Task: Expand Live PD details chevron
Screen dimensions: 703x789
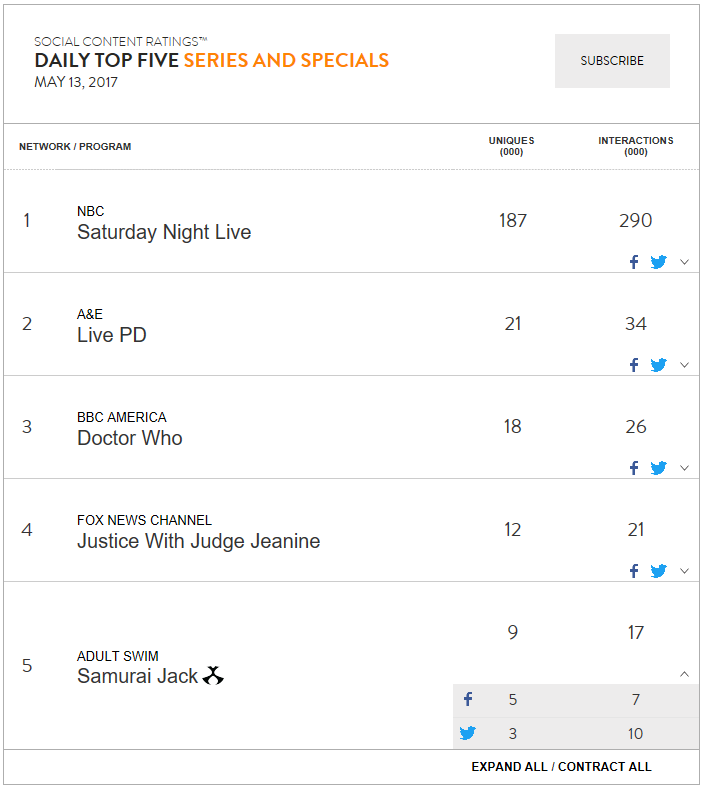Action: [684, 365]
